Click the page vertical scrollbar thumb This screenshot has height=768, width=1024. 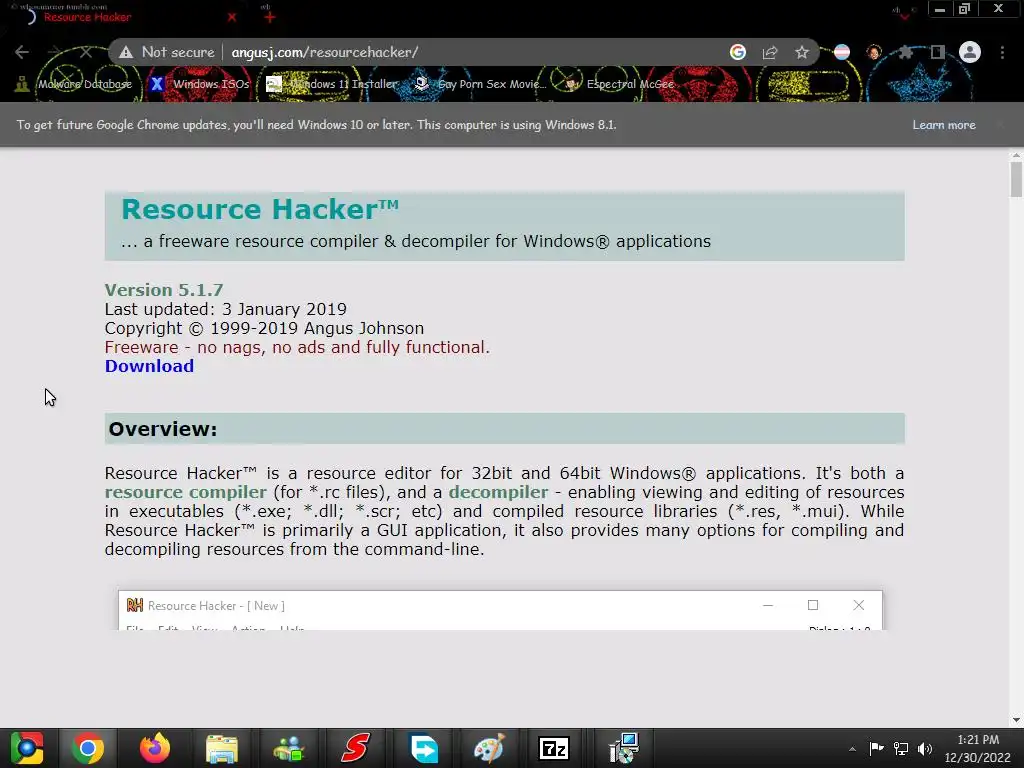(x=1016, y=178)
